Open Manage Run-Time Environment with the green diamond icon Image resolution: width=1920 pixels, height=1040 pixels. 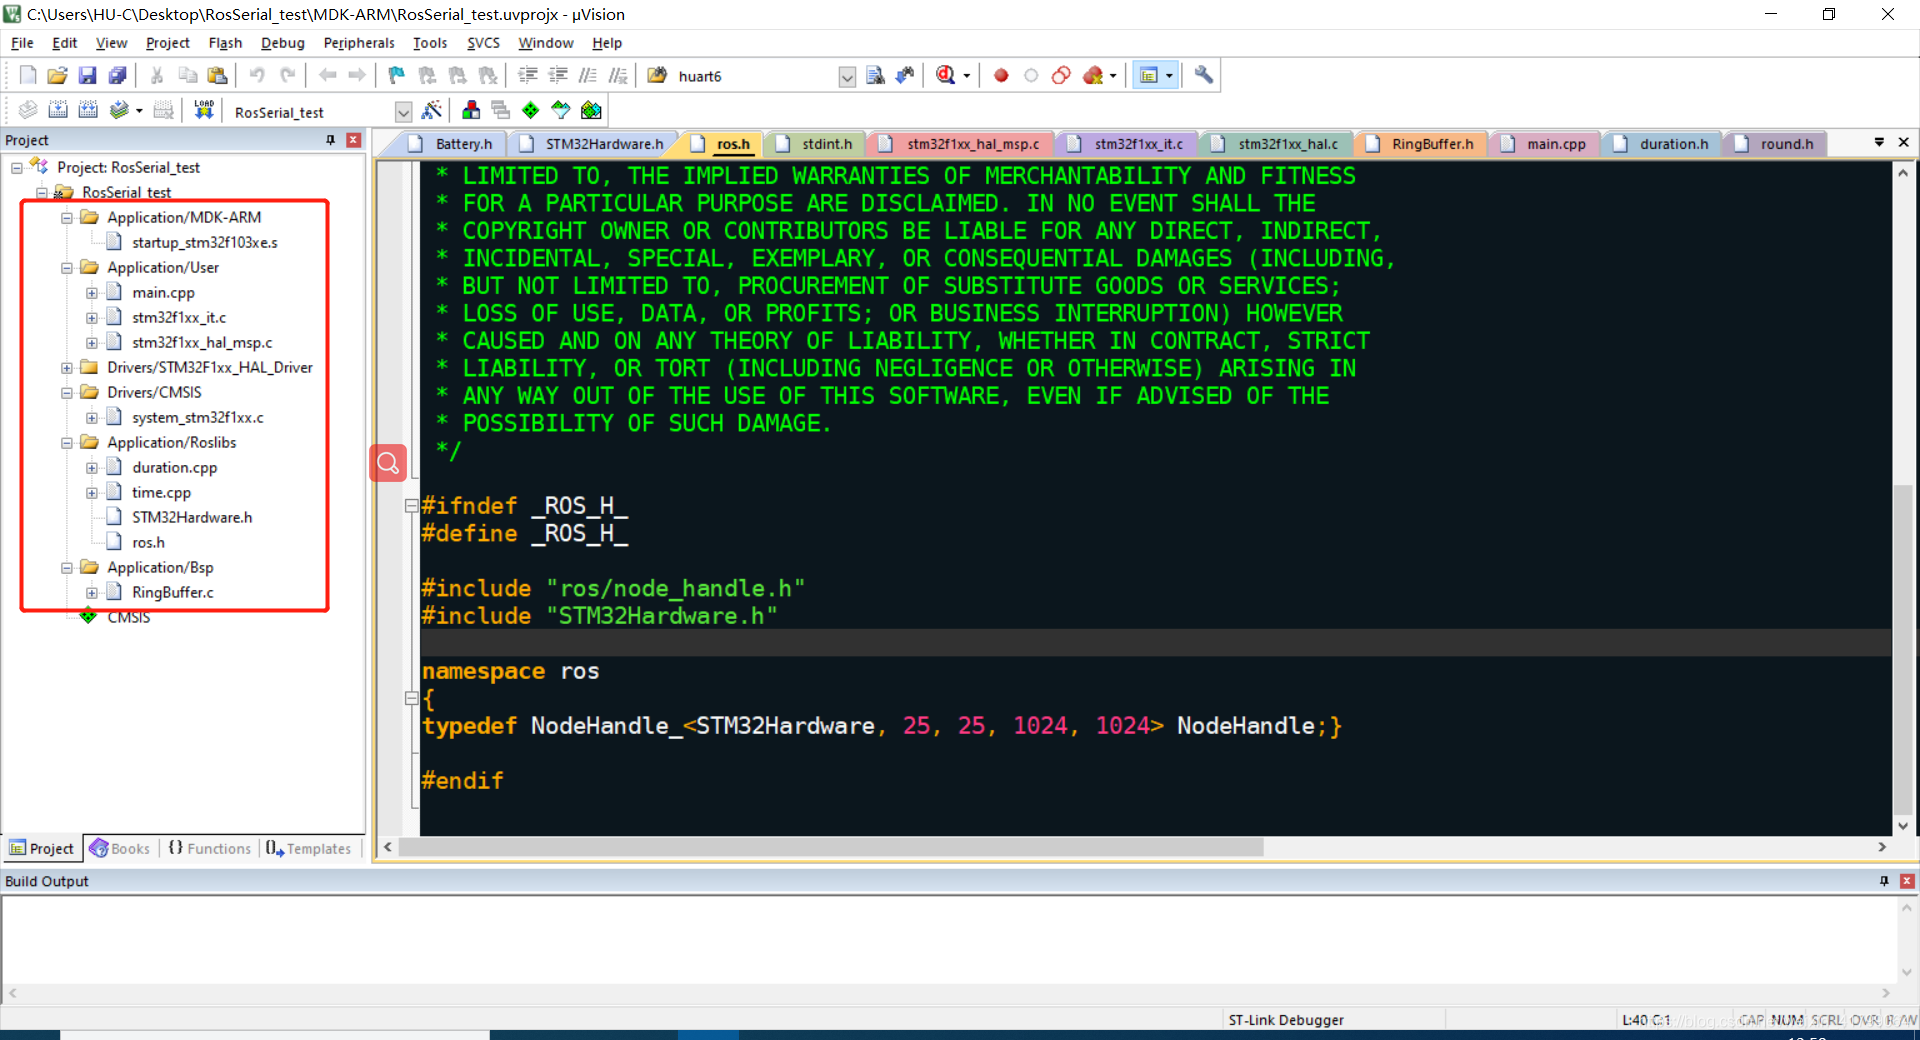coord(531,110)
